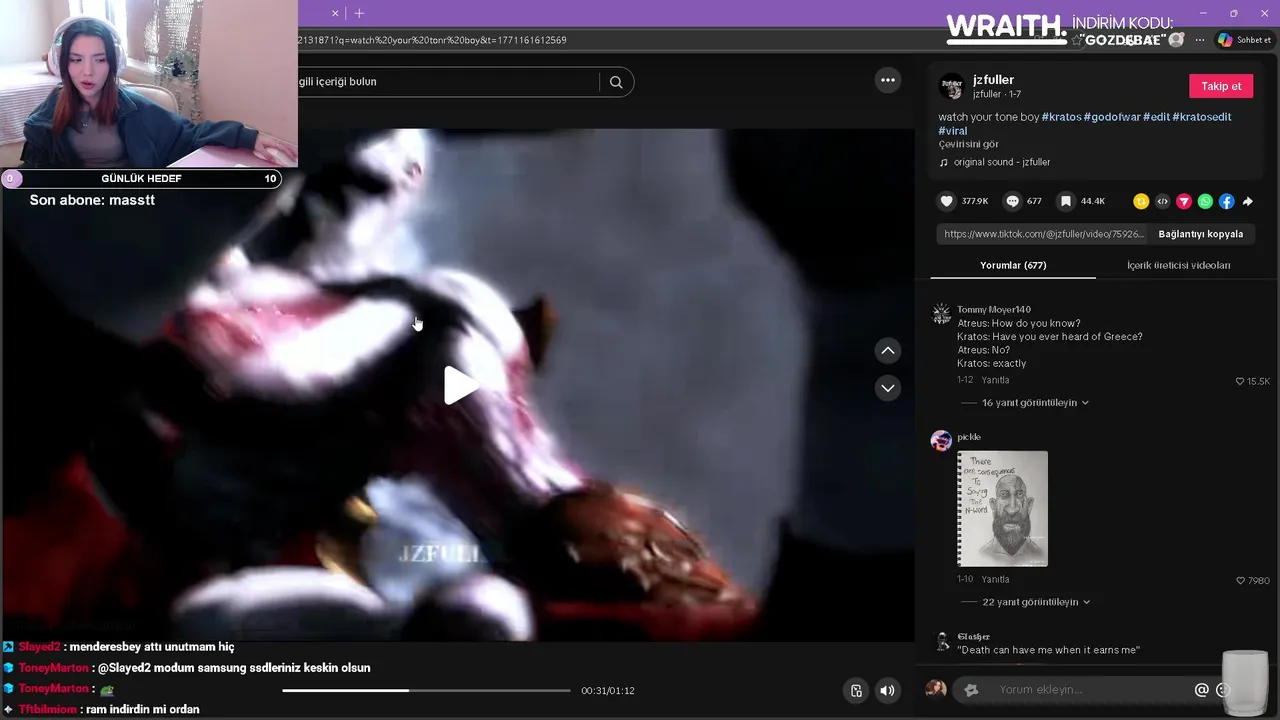Toggle auto-scroll icon next to volume

[856, 690]
